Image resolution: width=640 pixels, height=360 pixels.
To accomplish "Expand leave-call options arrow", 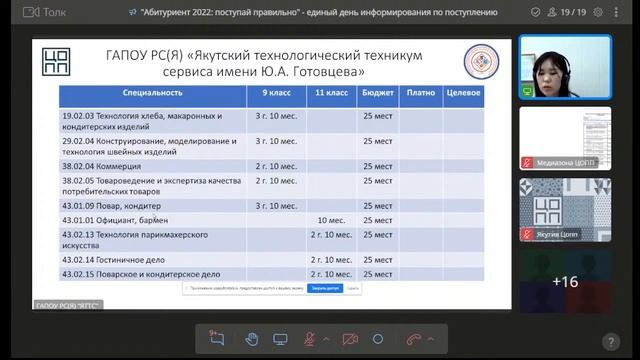I will (431, 339).
